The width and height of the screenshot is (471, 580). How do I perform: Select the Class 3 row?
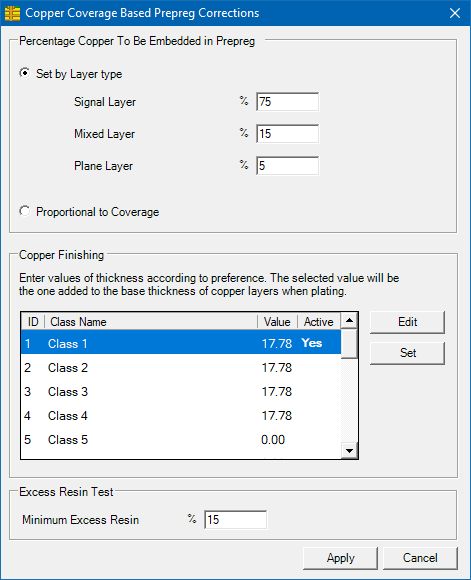click(x=181, y=392)
